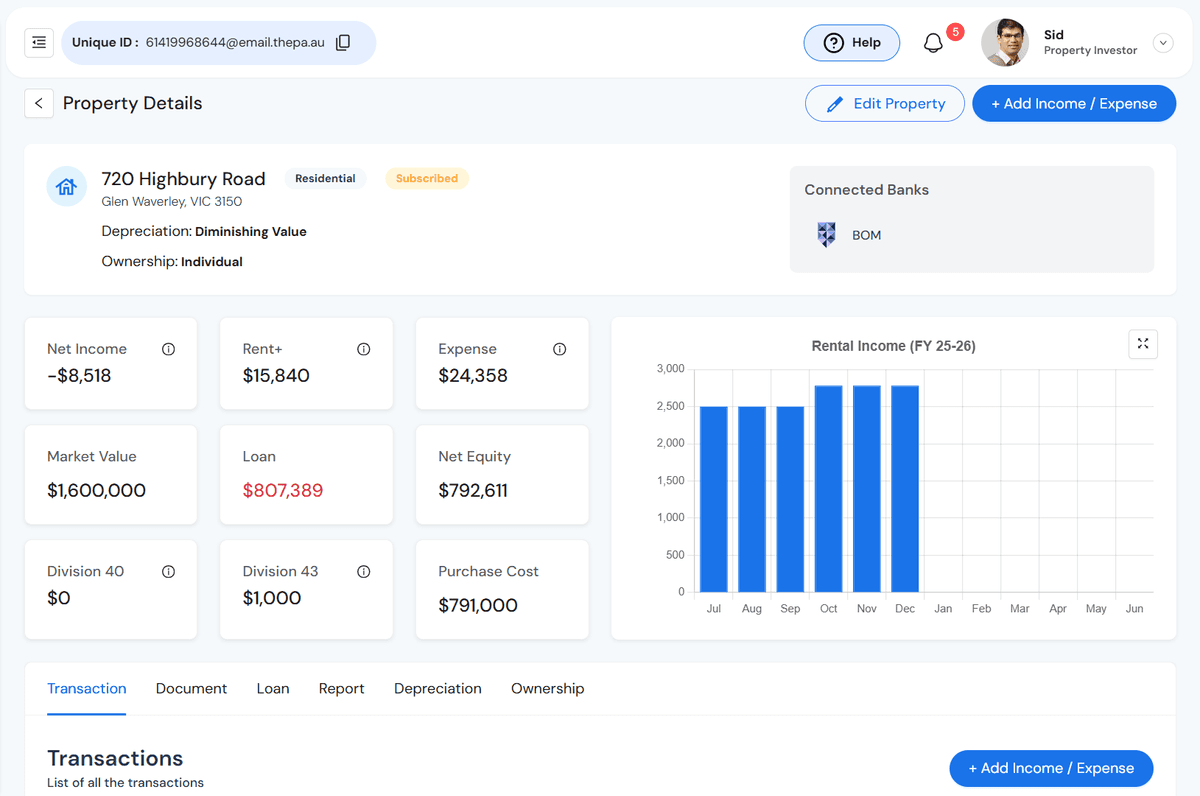Copy the Unique ID email address
The height and width of the screenshot is (796, 1200).
343,43
